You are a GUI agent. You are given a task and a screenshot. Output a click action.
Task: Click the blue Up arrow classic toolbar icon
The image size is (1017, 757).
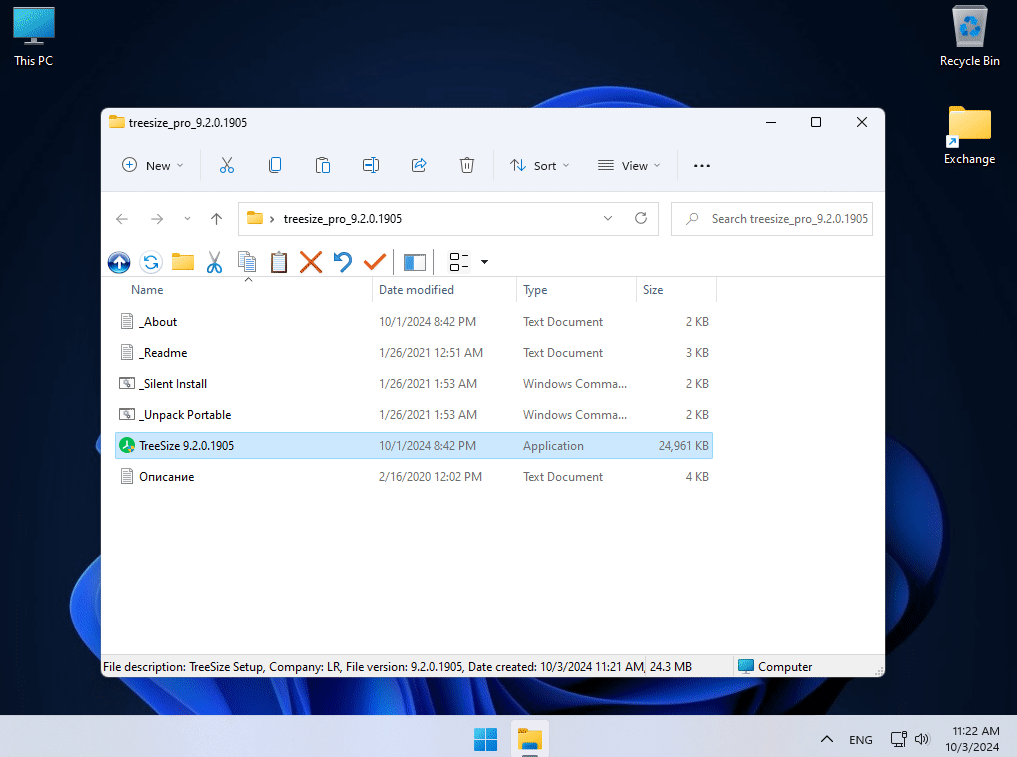tap(119, 262)
